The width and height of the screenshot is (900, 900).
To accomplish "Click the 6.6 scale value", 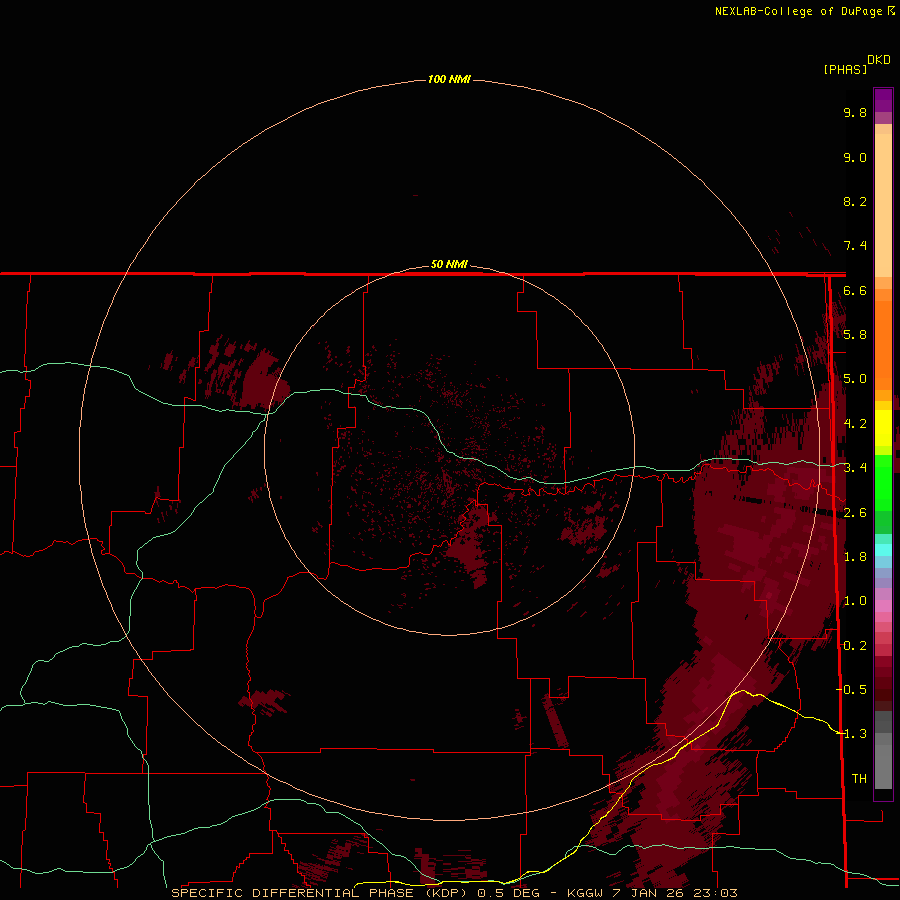I will tap(855, 291).
